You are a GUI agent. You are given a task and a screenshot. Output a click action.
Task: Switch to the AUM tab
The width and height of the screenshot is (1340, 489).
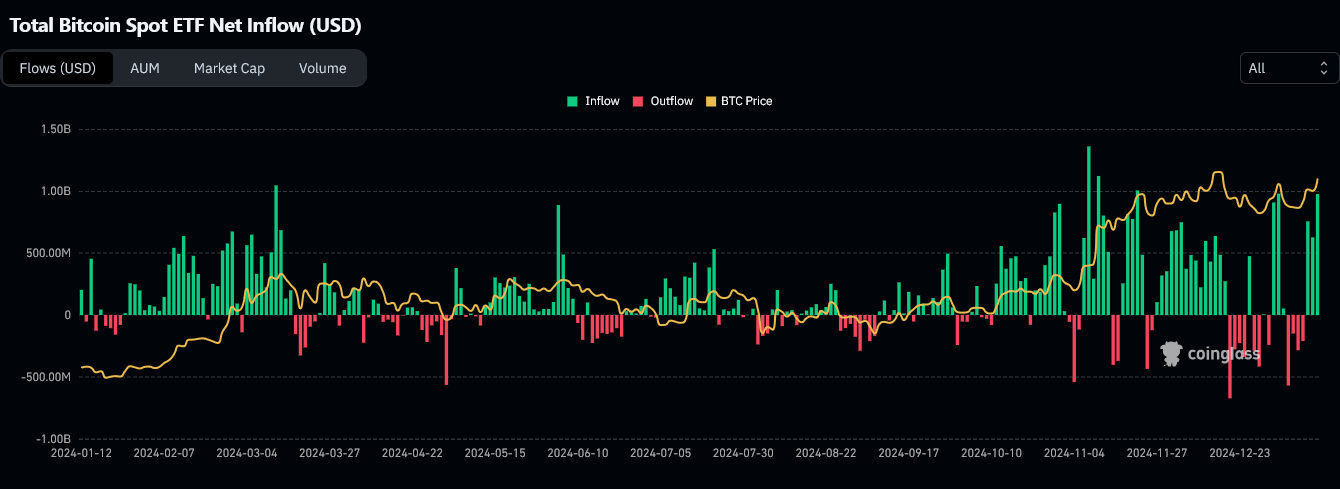tap(145, 68)
